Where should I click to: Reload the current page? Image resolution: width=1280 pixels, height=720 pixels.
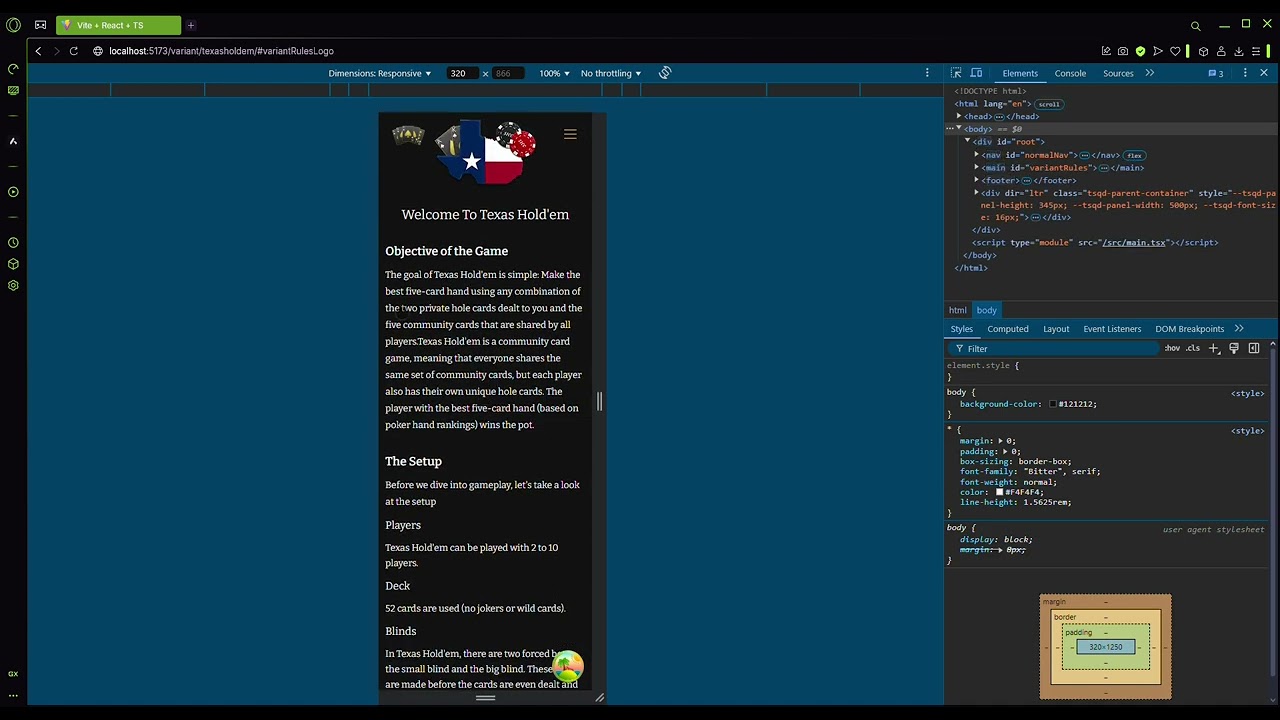point(74,51)
